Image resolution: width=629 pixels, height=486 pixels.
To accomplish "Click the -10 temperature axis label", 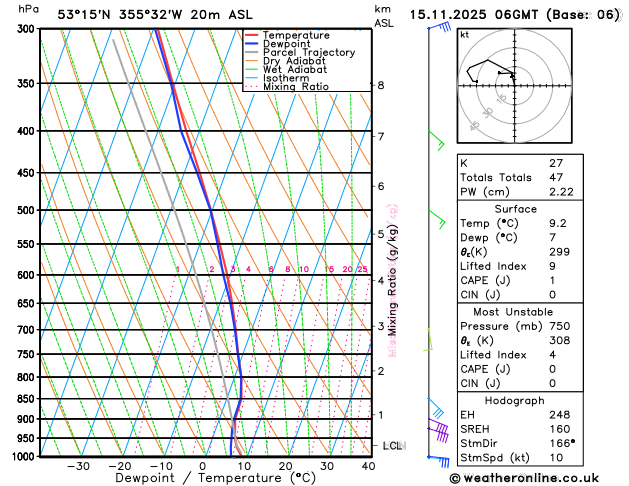I will [x=161, y=466].
